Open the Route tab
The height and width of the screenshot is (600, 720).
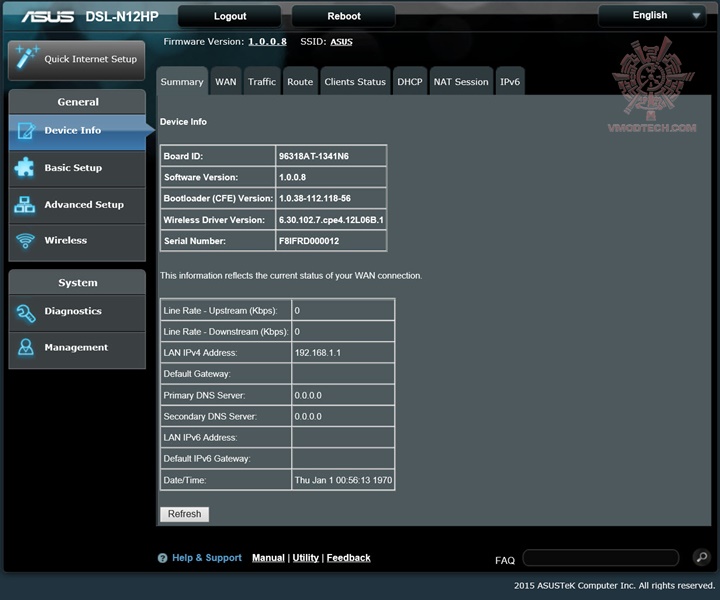click(x=300, y=82)
